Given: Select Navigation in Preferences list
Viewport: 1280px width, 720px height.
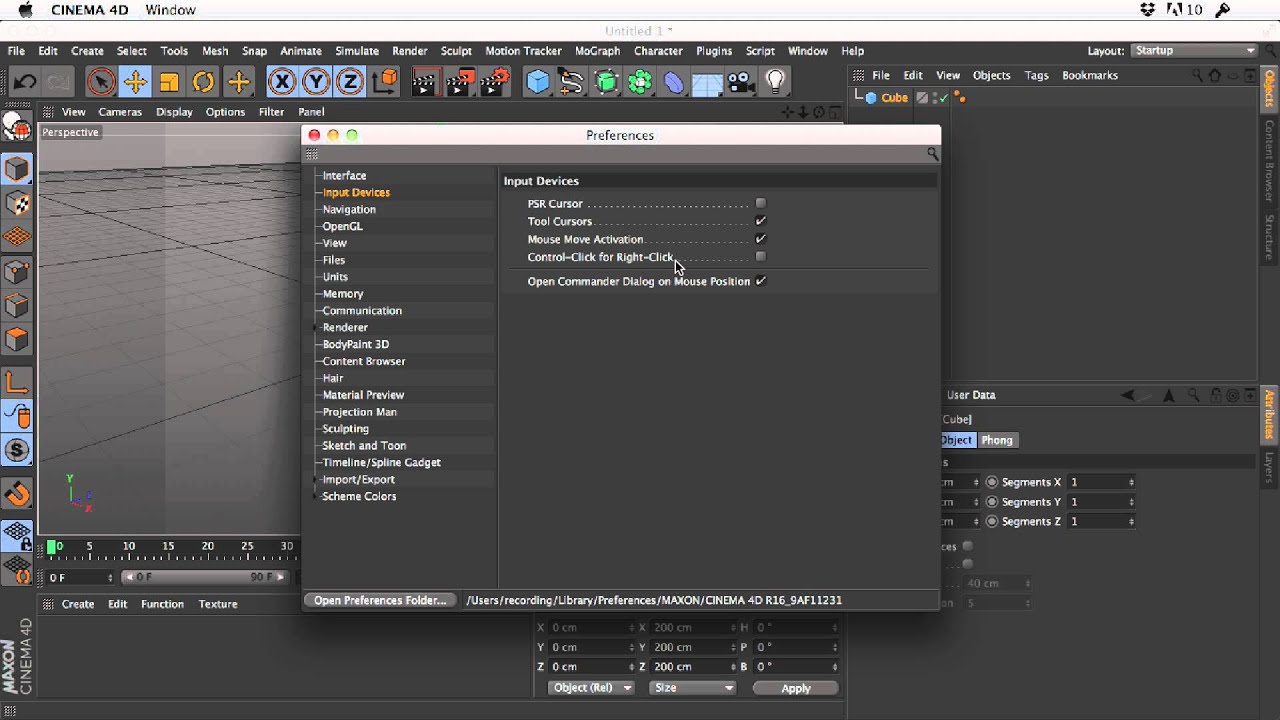Looking at the screenshot, I should pyautogui.click(x=349, y=209).
